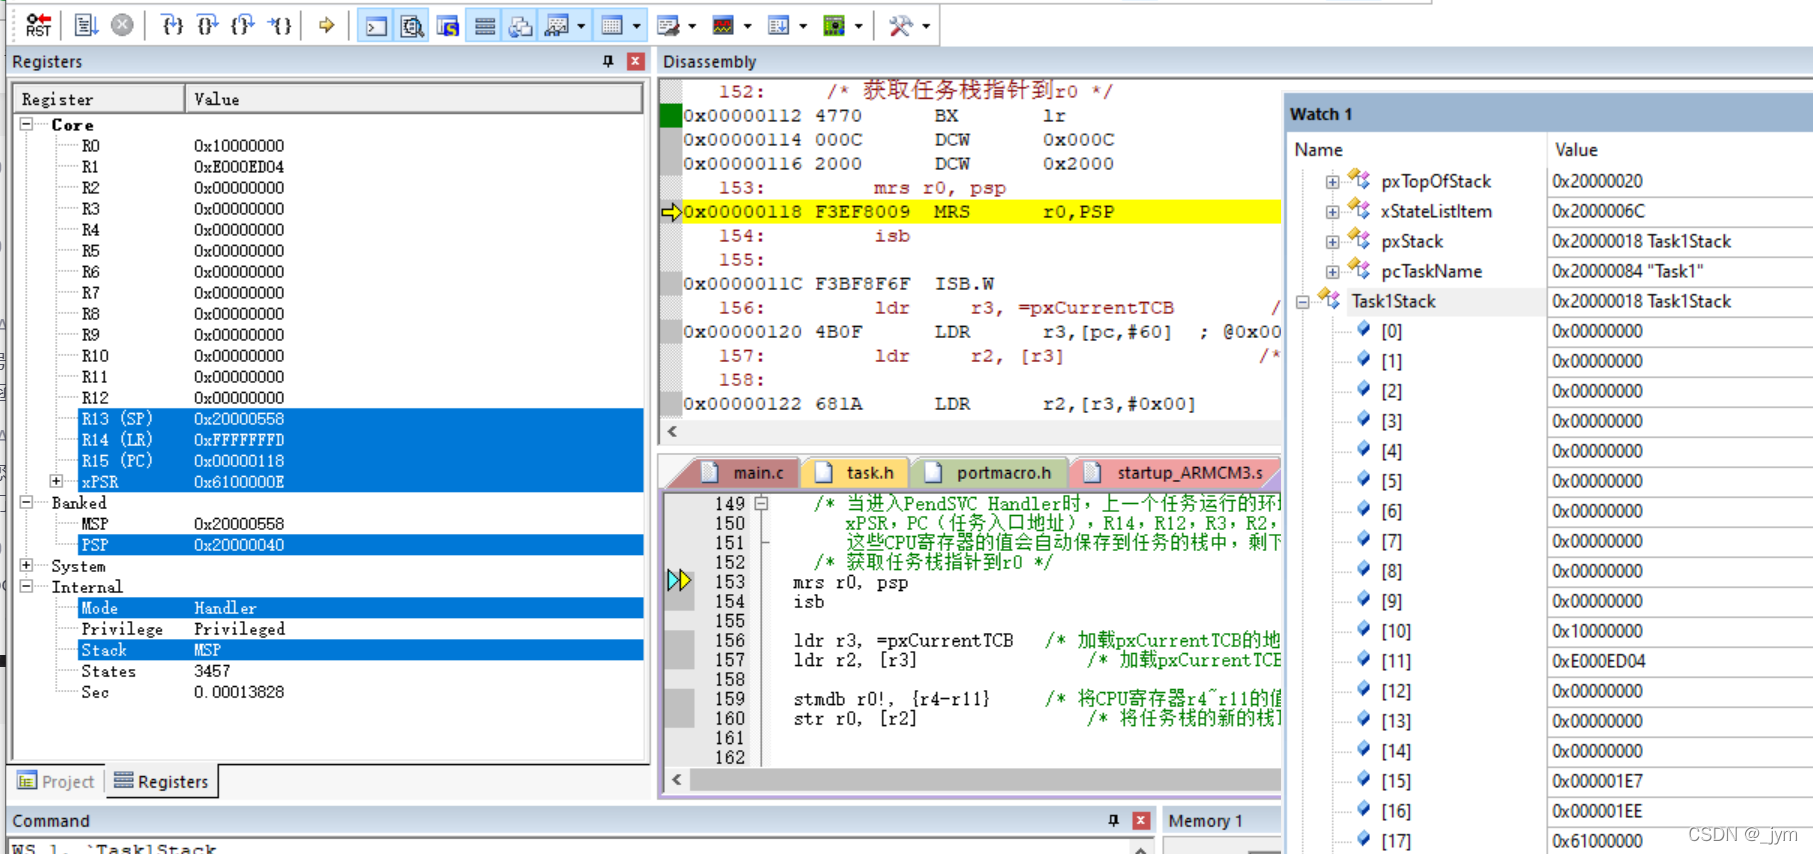The width and height of the screenshot is (1813, 854).
Task: Collapse Task1Stack array in Watch 1
Action: click(1302, 302)
